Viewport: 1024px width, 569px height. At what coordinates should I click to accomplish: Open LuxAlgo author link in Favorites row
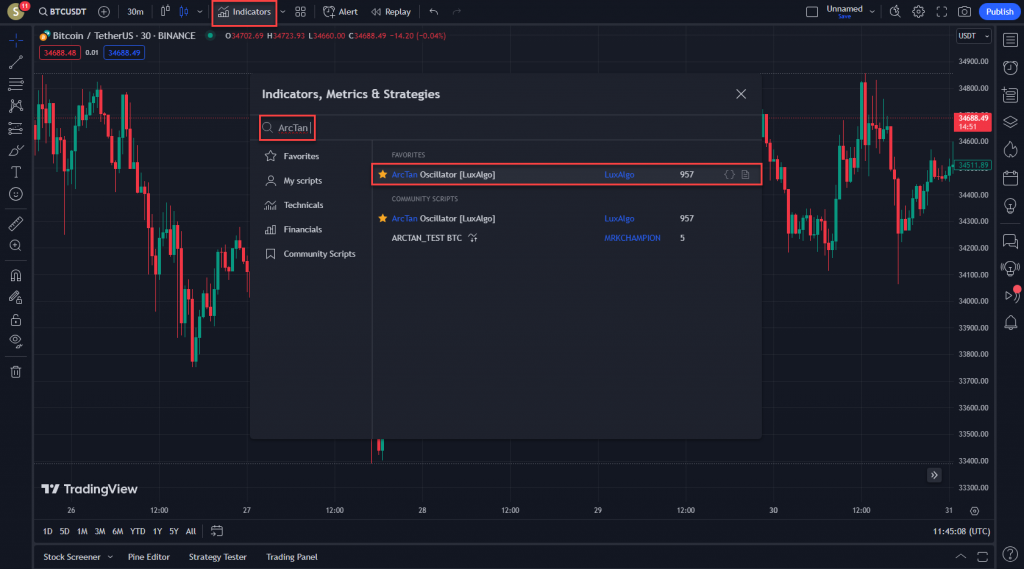pyautogui.click(x=619, y=174)
